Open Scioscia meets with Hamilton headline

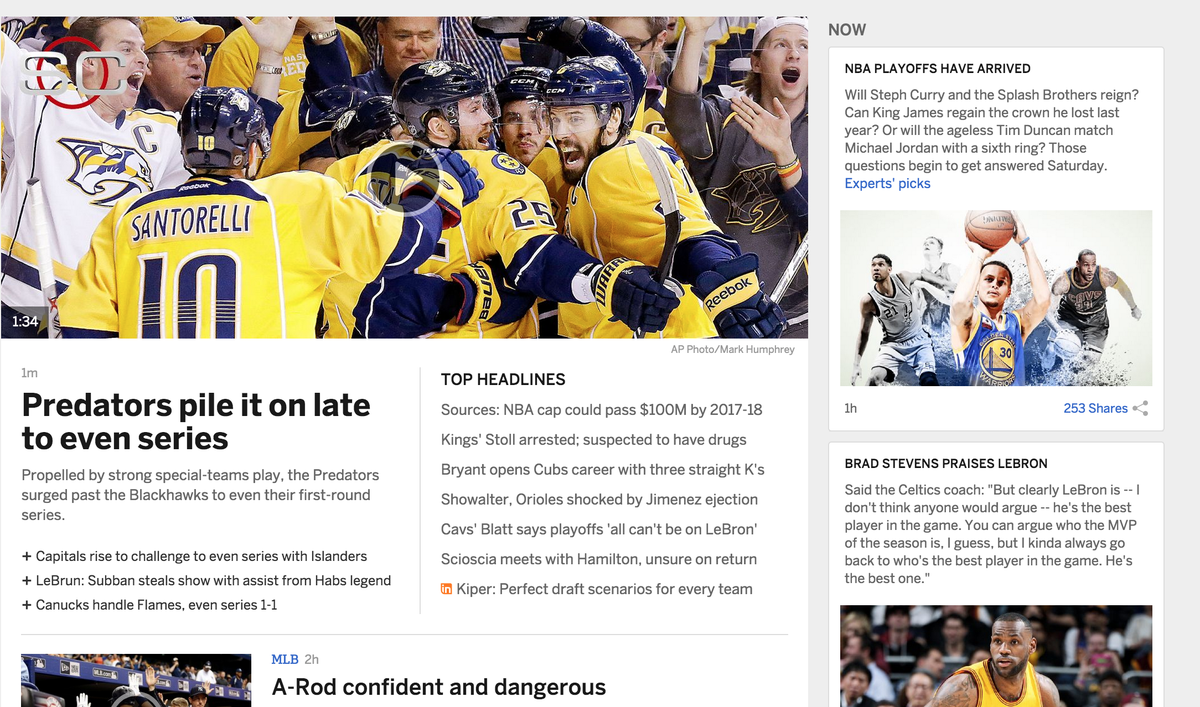coord(599,559)
